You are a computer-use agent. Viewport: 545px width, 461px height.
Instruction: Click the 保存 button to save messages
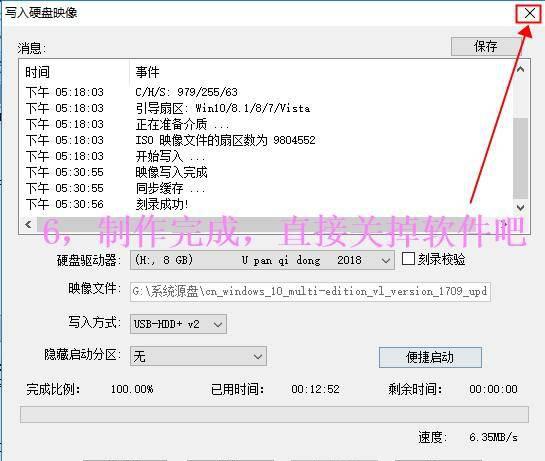[486, 46]
